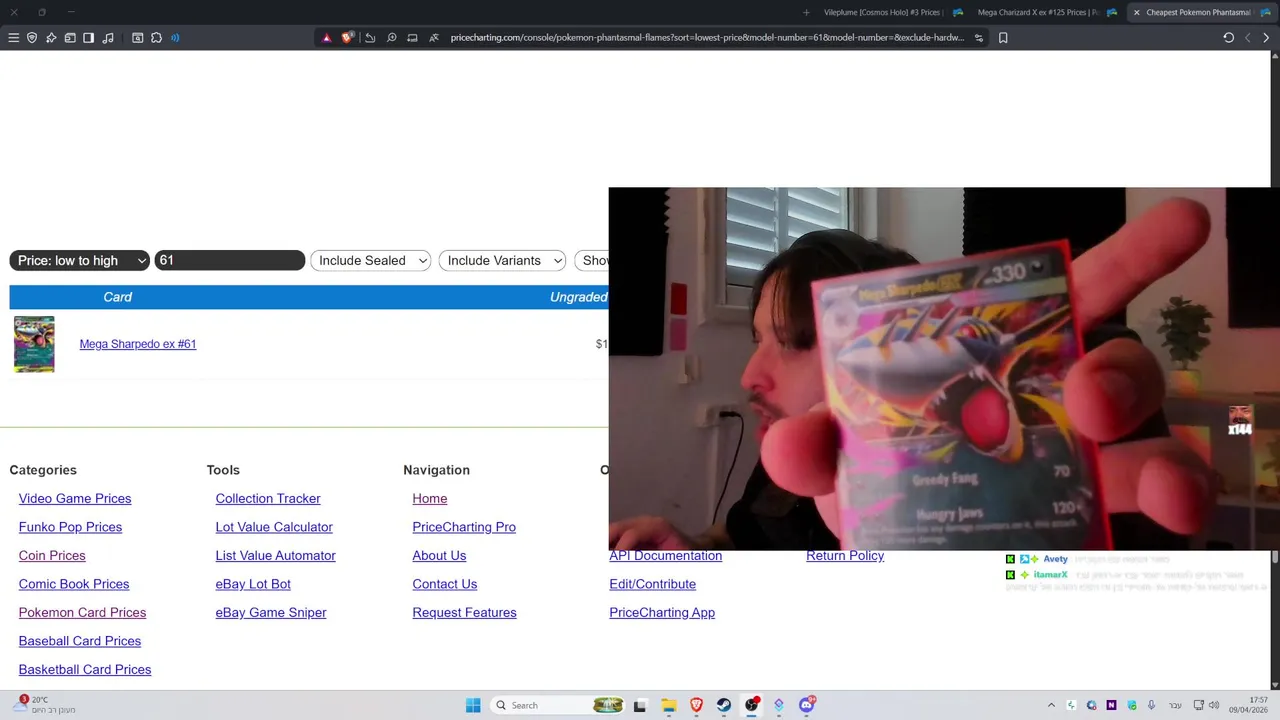Open the Brave main menu hamburger icon
Image resolution: width=1280 pixels, height=720 pixels.
tap(13, 38)
